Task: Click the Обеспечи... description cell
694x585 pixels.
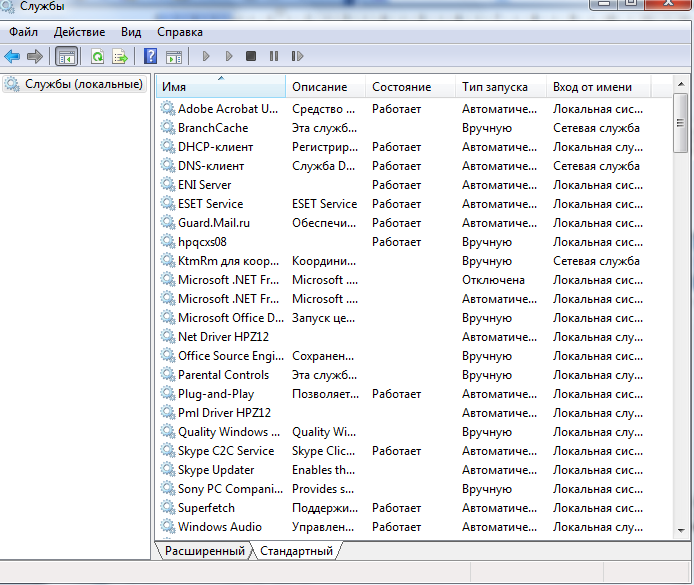Action: coord(324,223)
